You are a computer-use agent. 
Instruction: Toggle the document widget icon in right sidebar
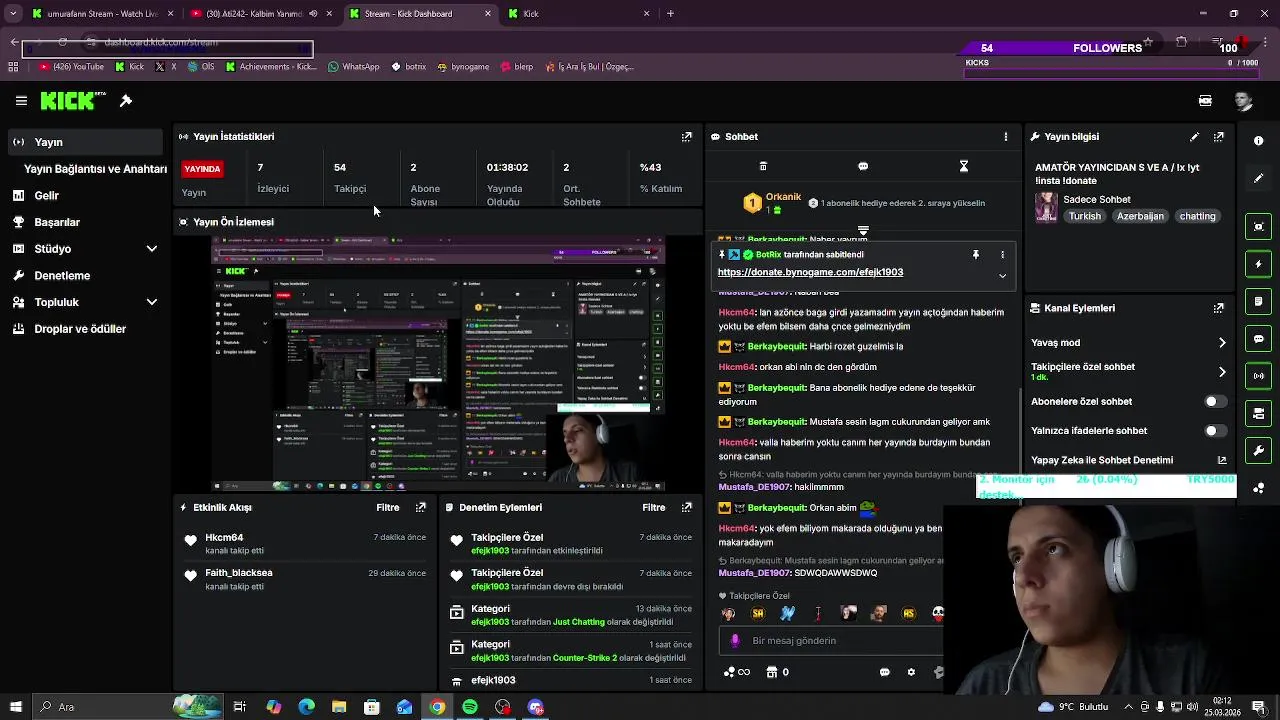[1259, 301]
